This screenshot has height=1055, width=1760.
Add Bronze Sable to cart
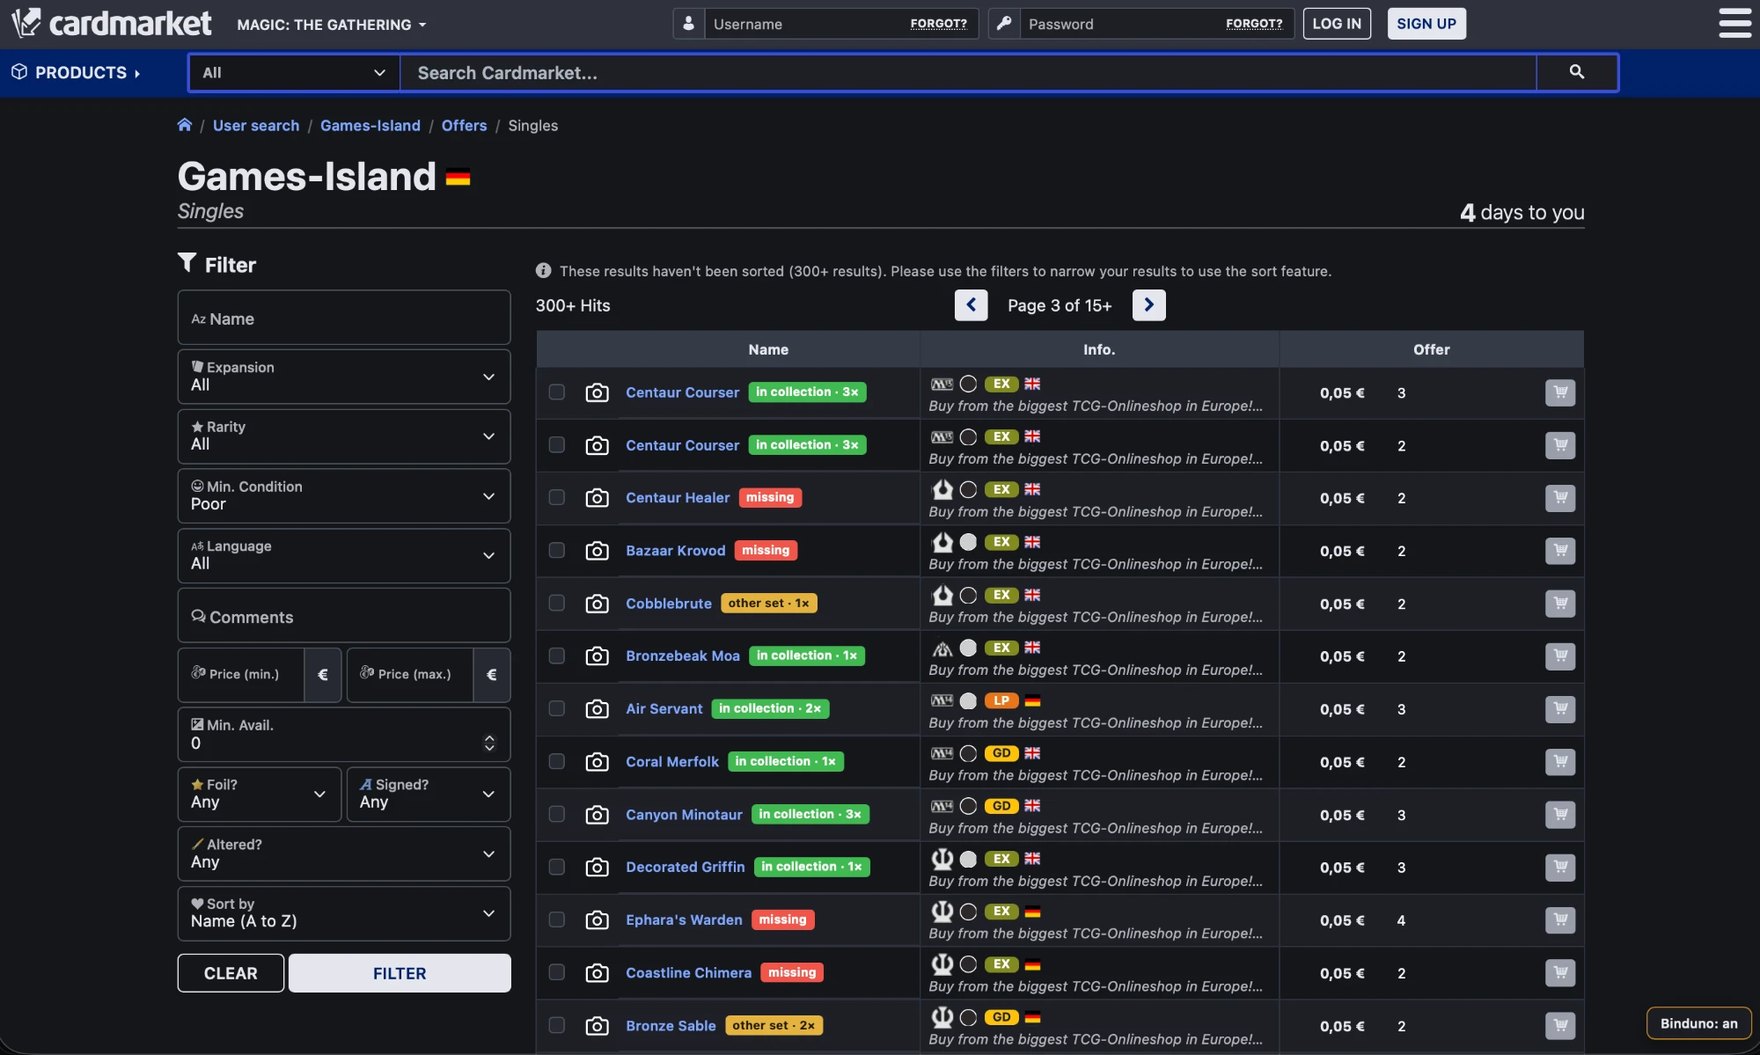point(1560,1026)
